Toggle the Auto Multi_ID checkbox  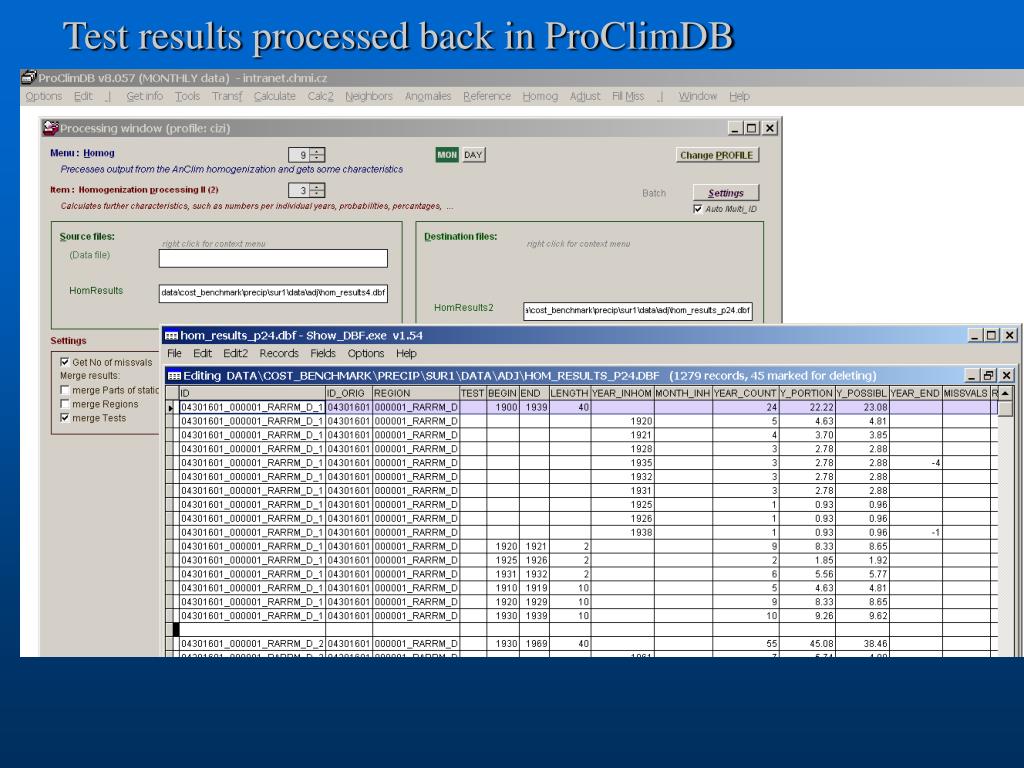coord(697,209)
